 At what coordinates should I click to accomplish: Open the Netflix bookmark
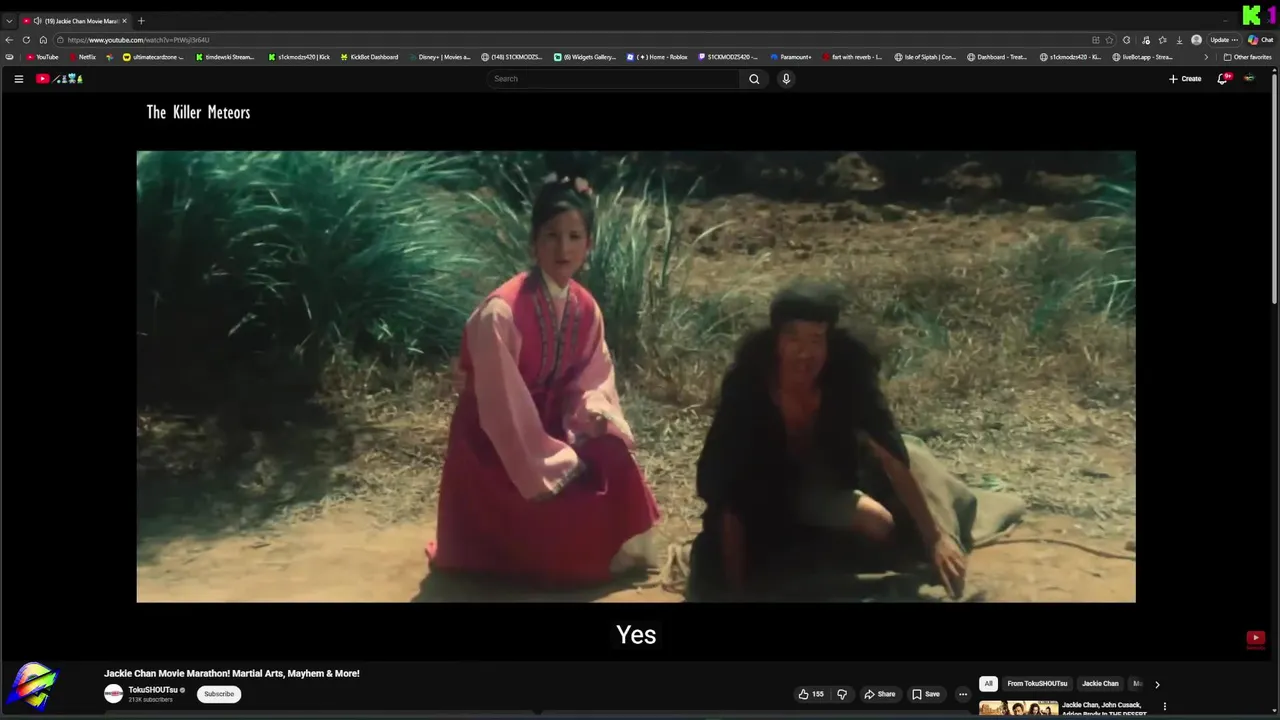pos(82,57)
